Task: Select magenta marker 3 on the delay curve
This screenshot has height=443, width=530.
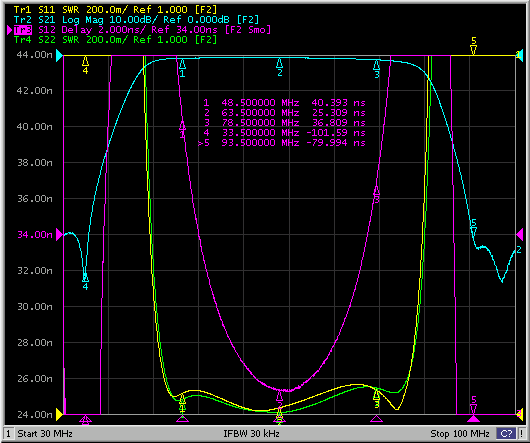Action: 377,195
